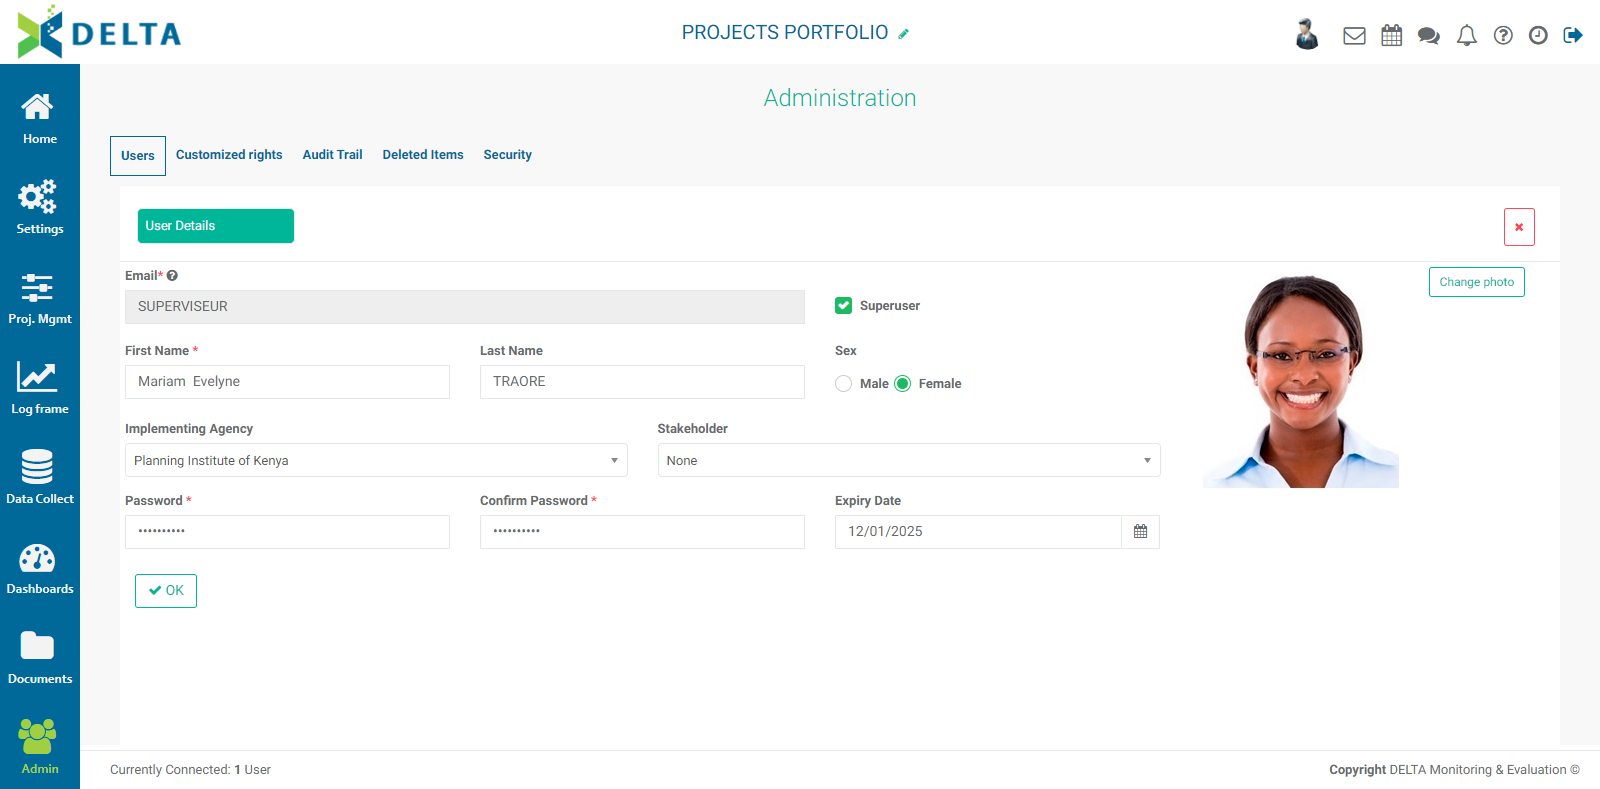Click the DELTA logo
This screenshot has height=789, width=1600.
99,32
